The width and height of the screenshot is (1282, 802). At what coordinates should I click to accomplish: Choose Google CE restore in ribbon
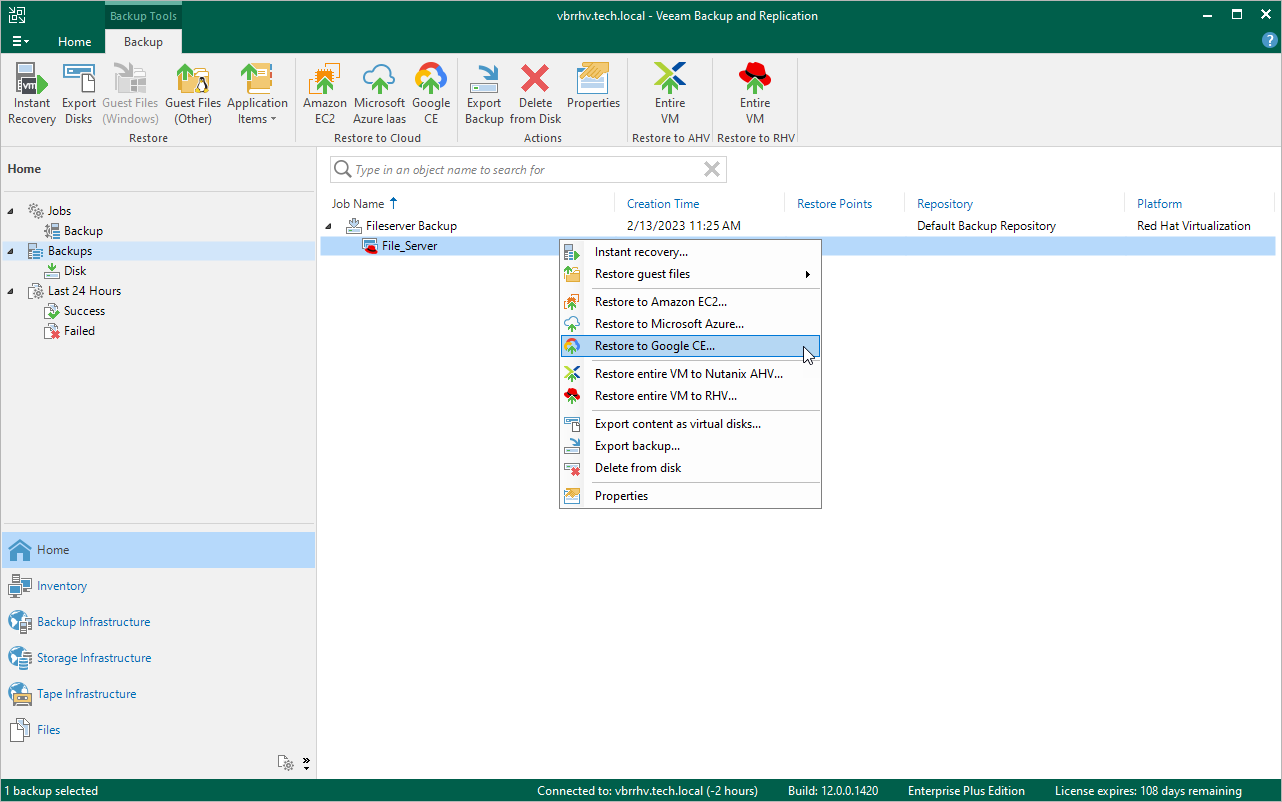pos(431,94)
